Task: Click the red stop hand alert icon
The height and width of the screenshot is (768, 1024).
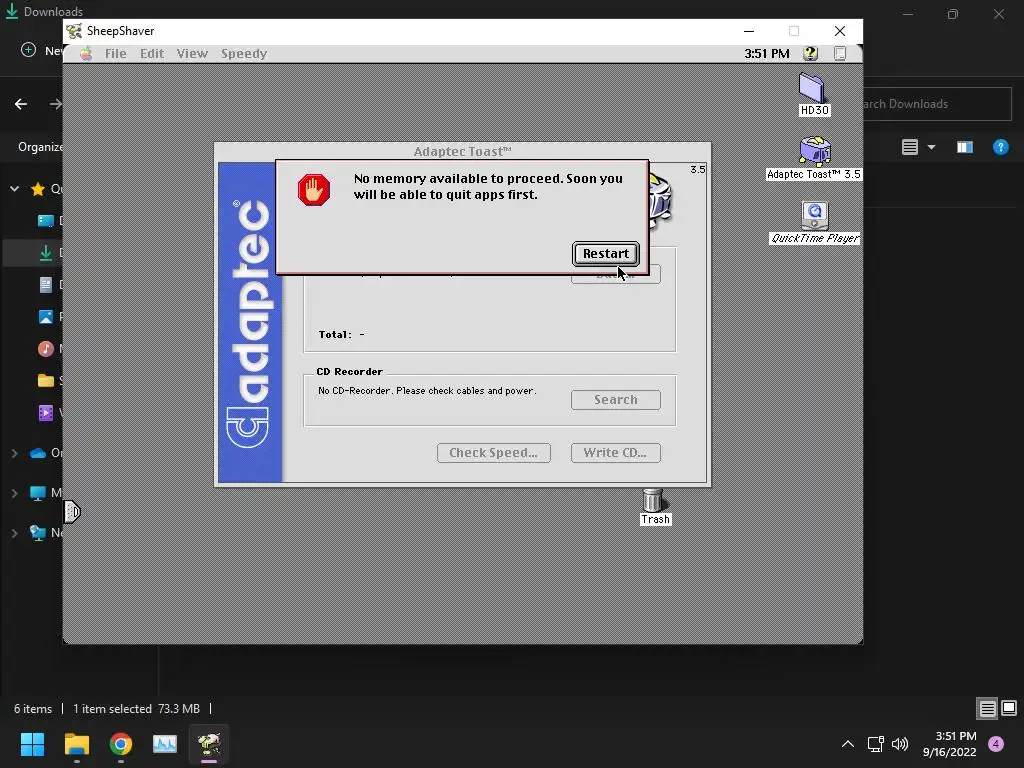Action: 313,190
